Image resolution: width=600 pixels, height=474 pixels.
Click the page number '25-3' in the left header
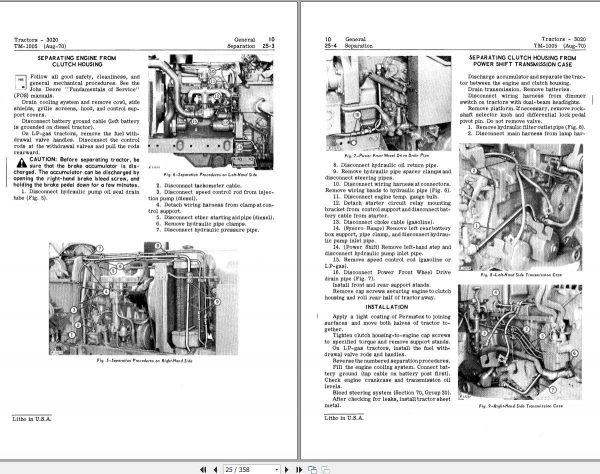click(268, 46)
